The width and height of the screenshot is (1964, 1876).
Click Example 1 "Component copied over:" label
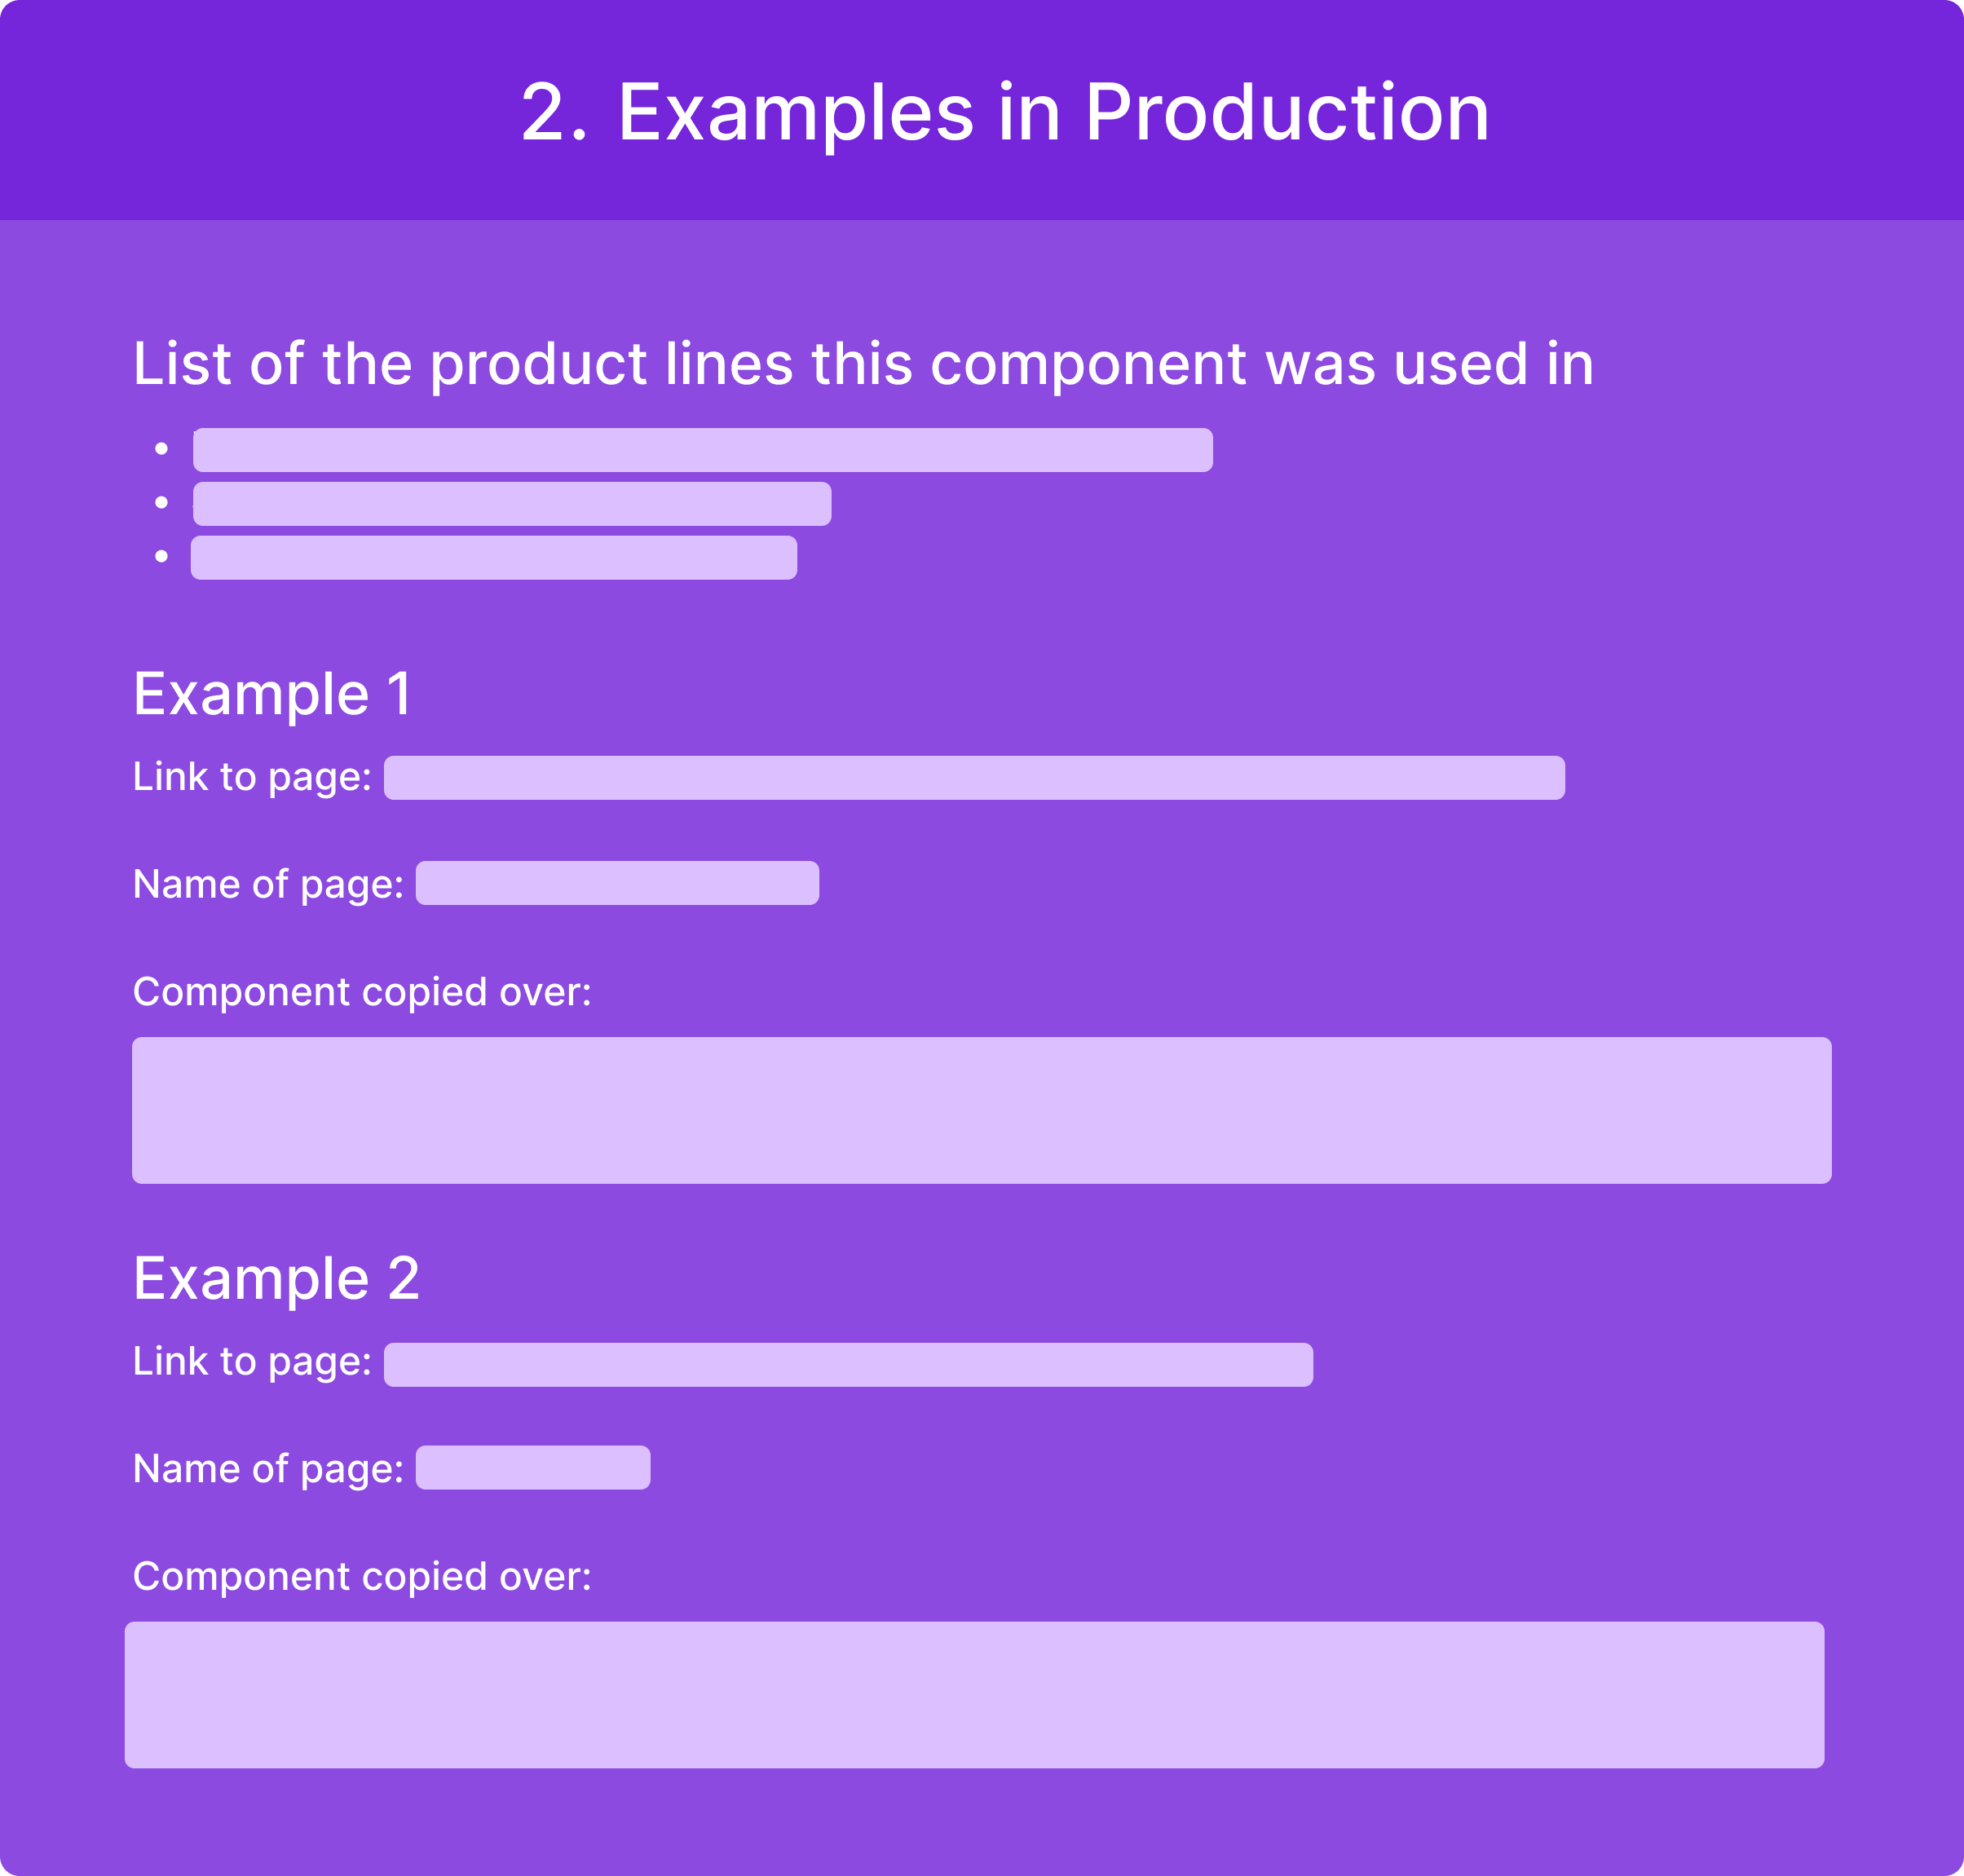[x=362, y=992]
